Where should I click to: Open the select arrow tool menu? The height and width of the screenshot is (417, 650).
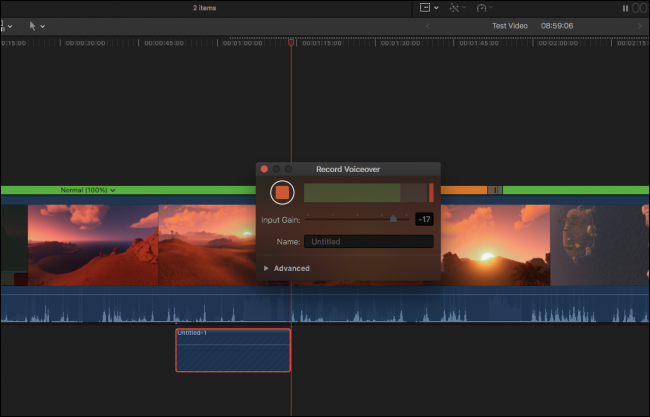[x=35, y=25]
